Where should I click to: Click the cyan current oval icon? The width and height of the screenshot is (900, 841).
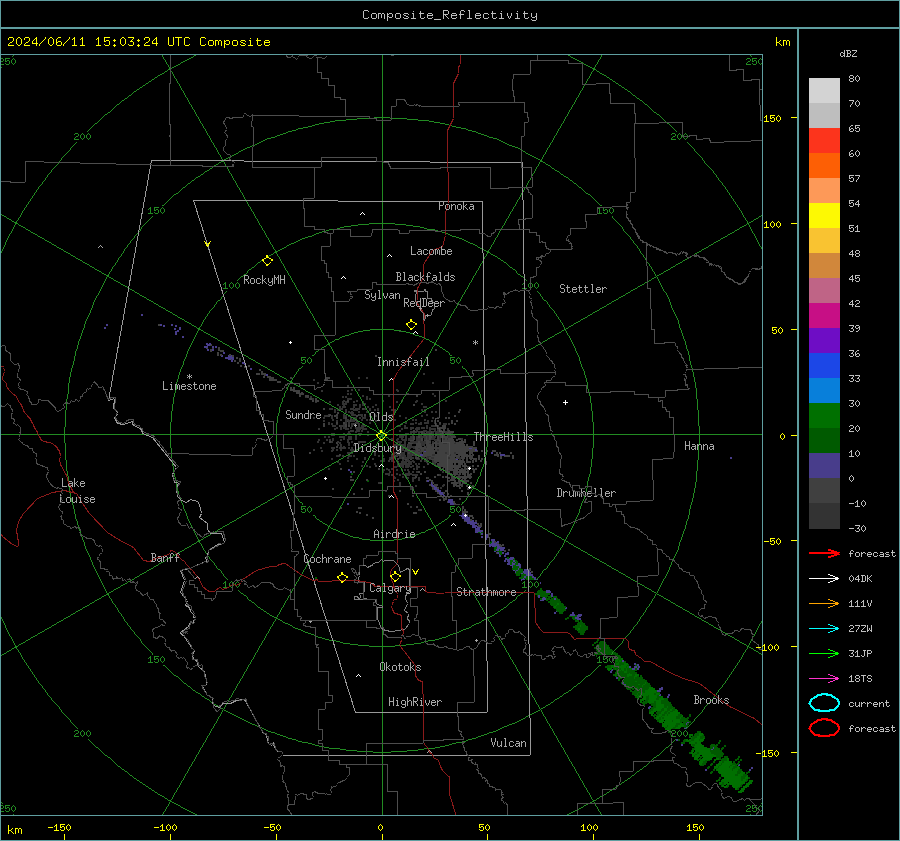[x=824, y=703]
